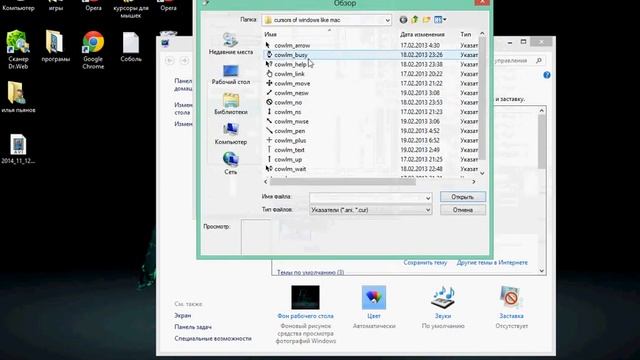
Task: Select the игры desktop item
Action: (56, 6)
